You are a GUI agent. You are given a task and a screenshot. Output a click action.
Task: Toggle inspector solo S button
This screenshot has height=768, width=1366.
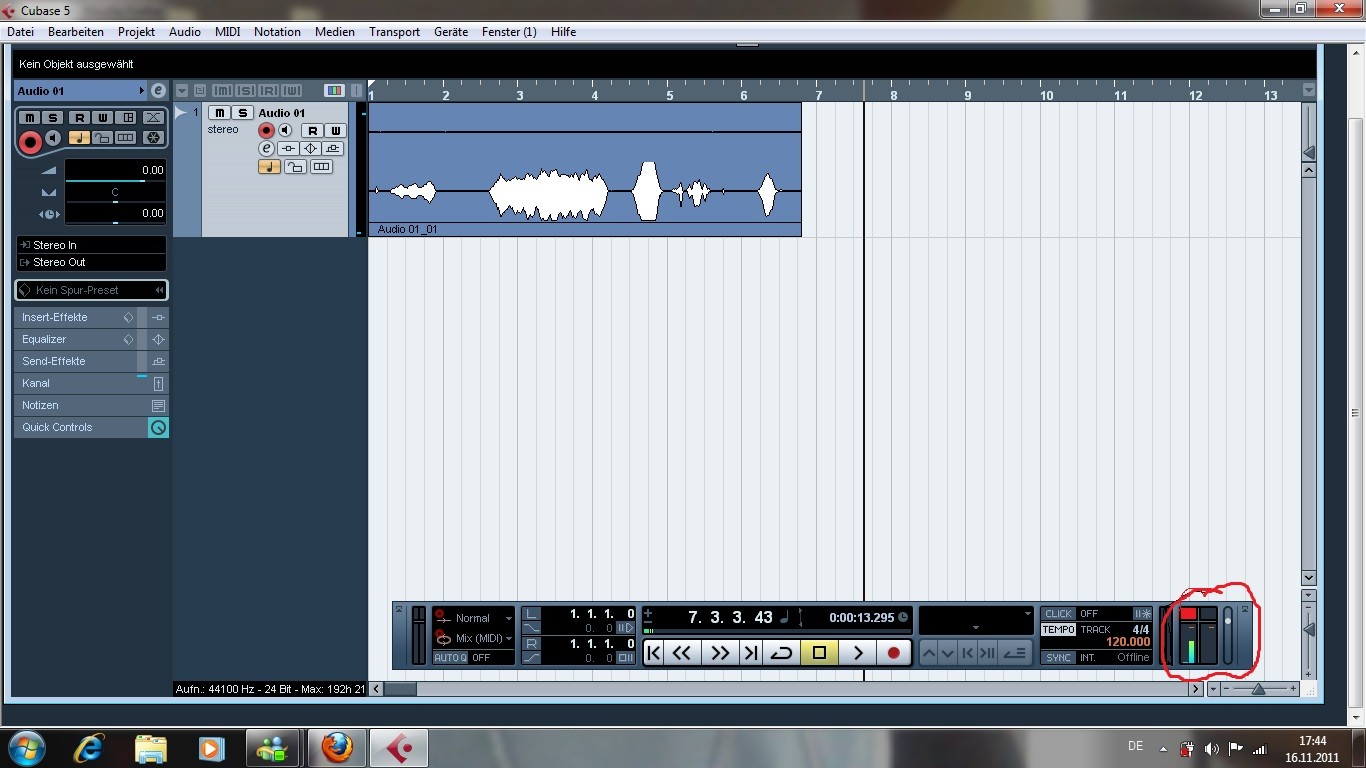(x=53, y=118)
